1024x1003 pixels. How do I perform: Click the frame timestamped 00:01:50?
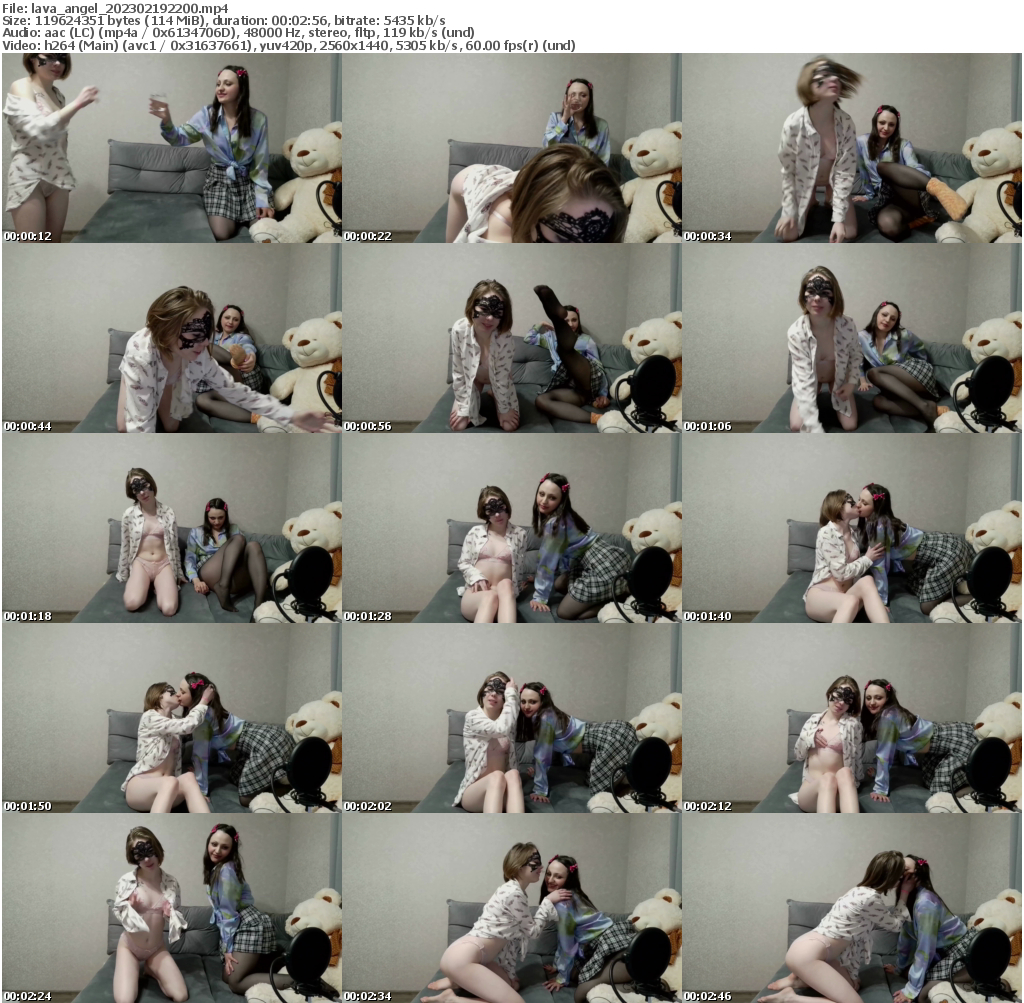pyautogui.click(x=171, y=718)
